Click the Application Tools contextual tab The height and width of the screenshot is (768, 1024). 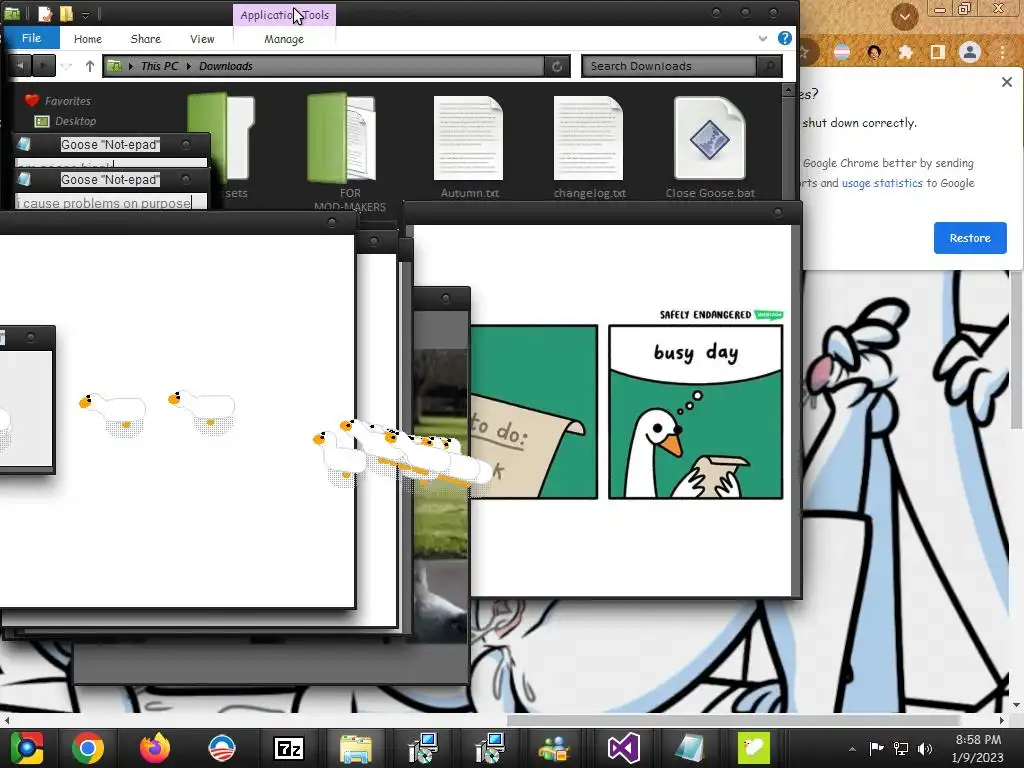(285, 15)
